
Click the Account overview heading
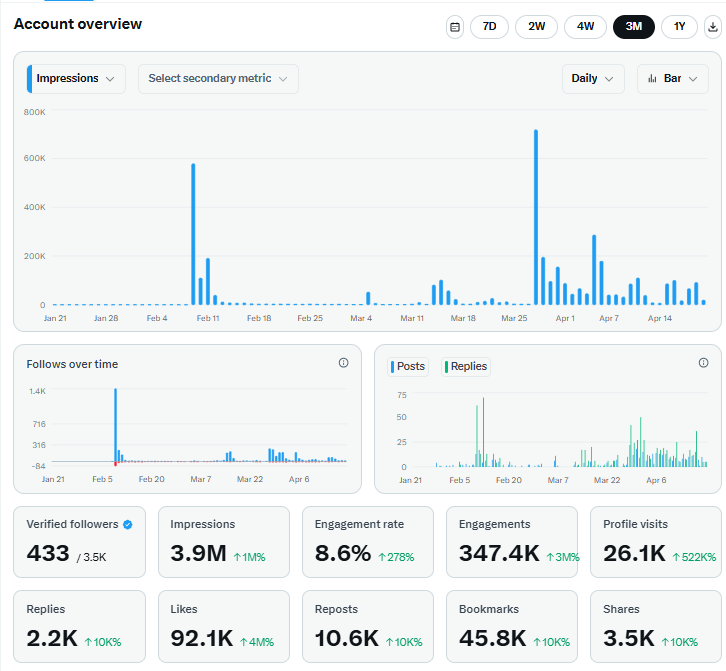(78, 24)
